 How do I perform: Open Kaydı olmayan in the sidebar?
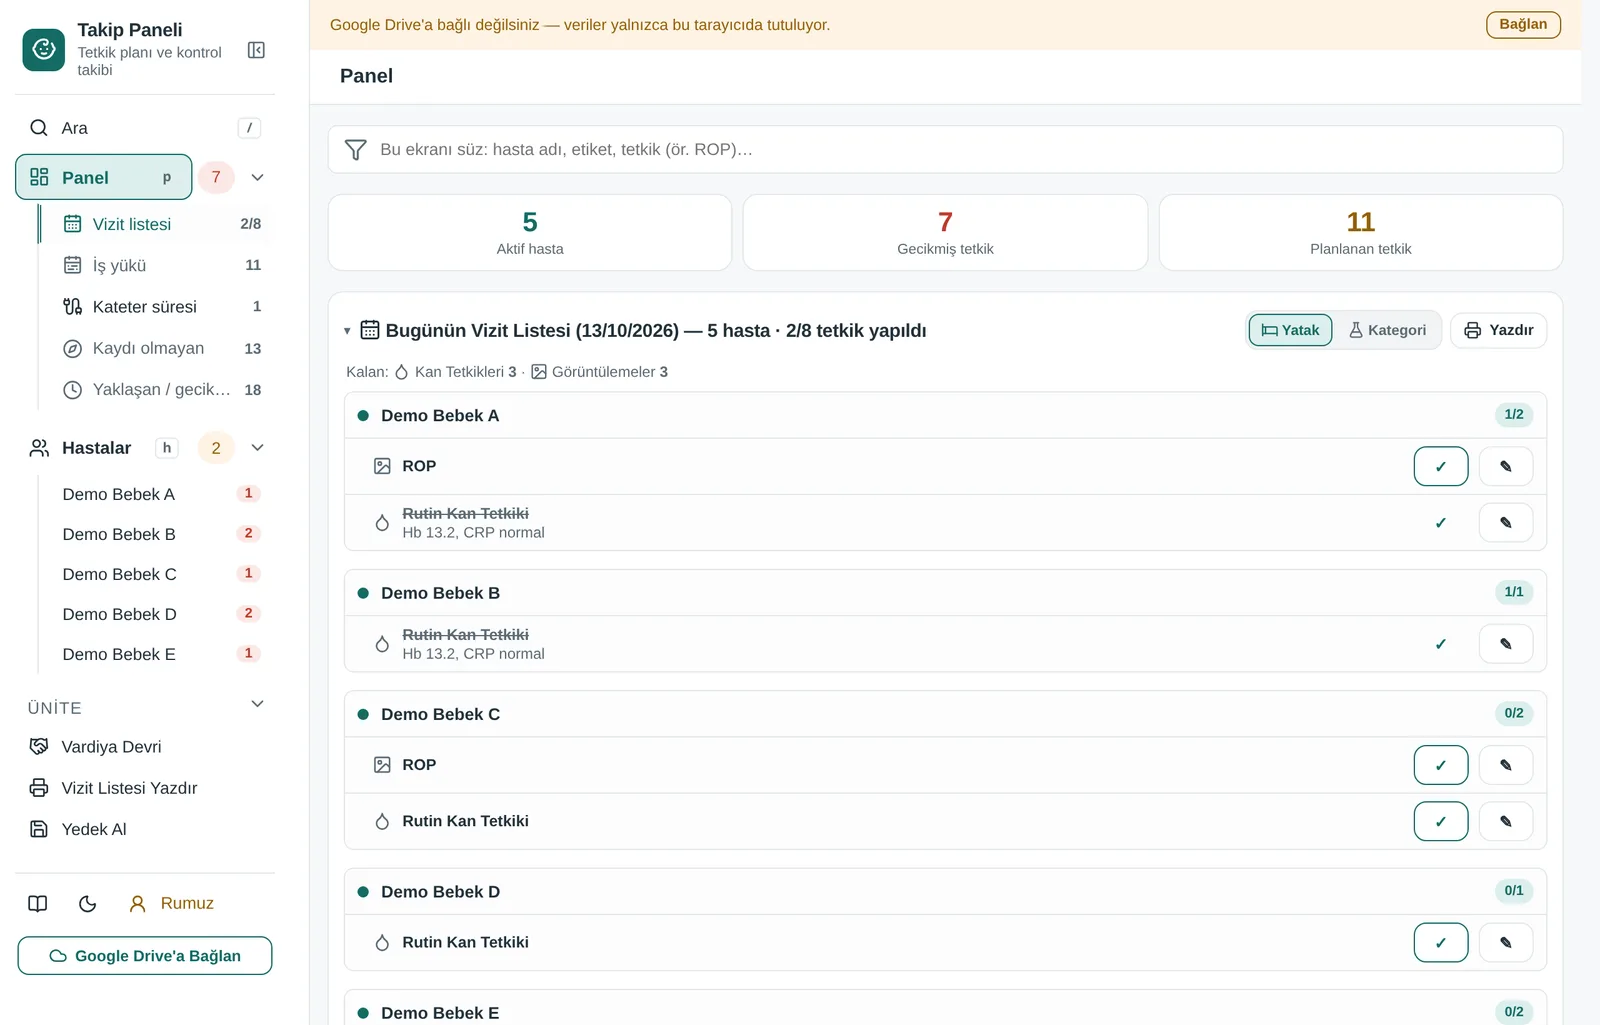(x=156, y=348)
